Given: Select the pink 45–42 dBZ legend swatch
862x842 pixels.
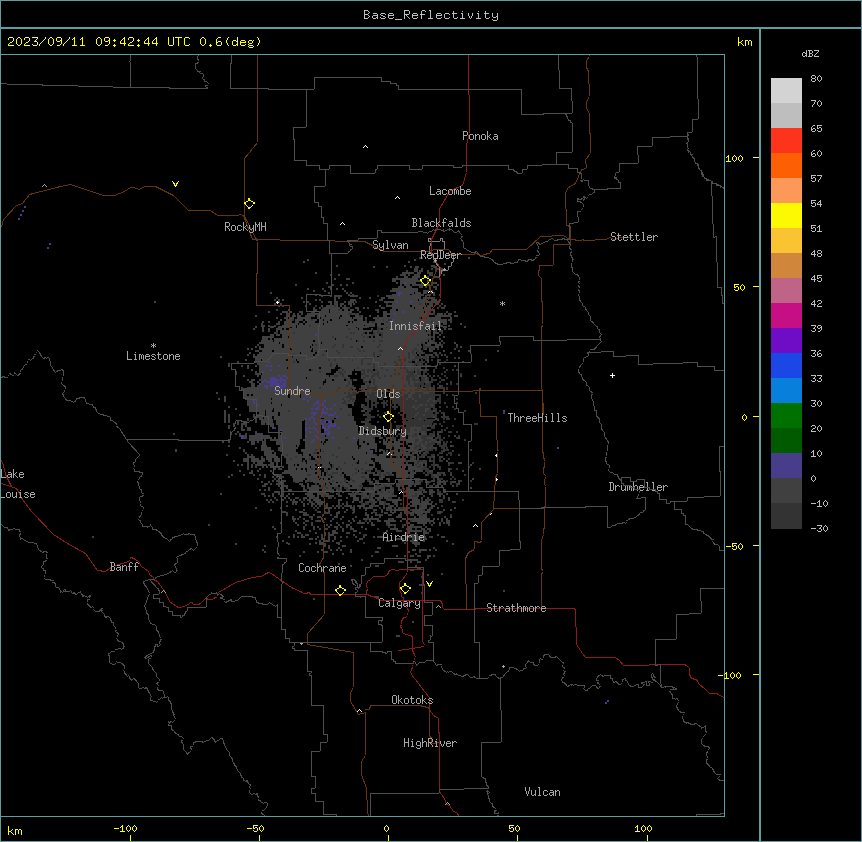Looking at the screenshot, I should pyautogui.click(x=786, y=291).
